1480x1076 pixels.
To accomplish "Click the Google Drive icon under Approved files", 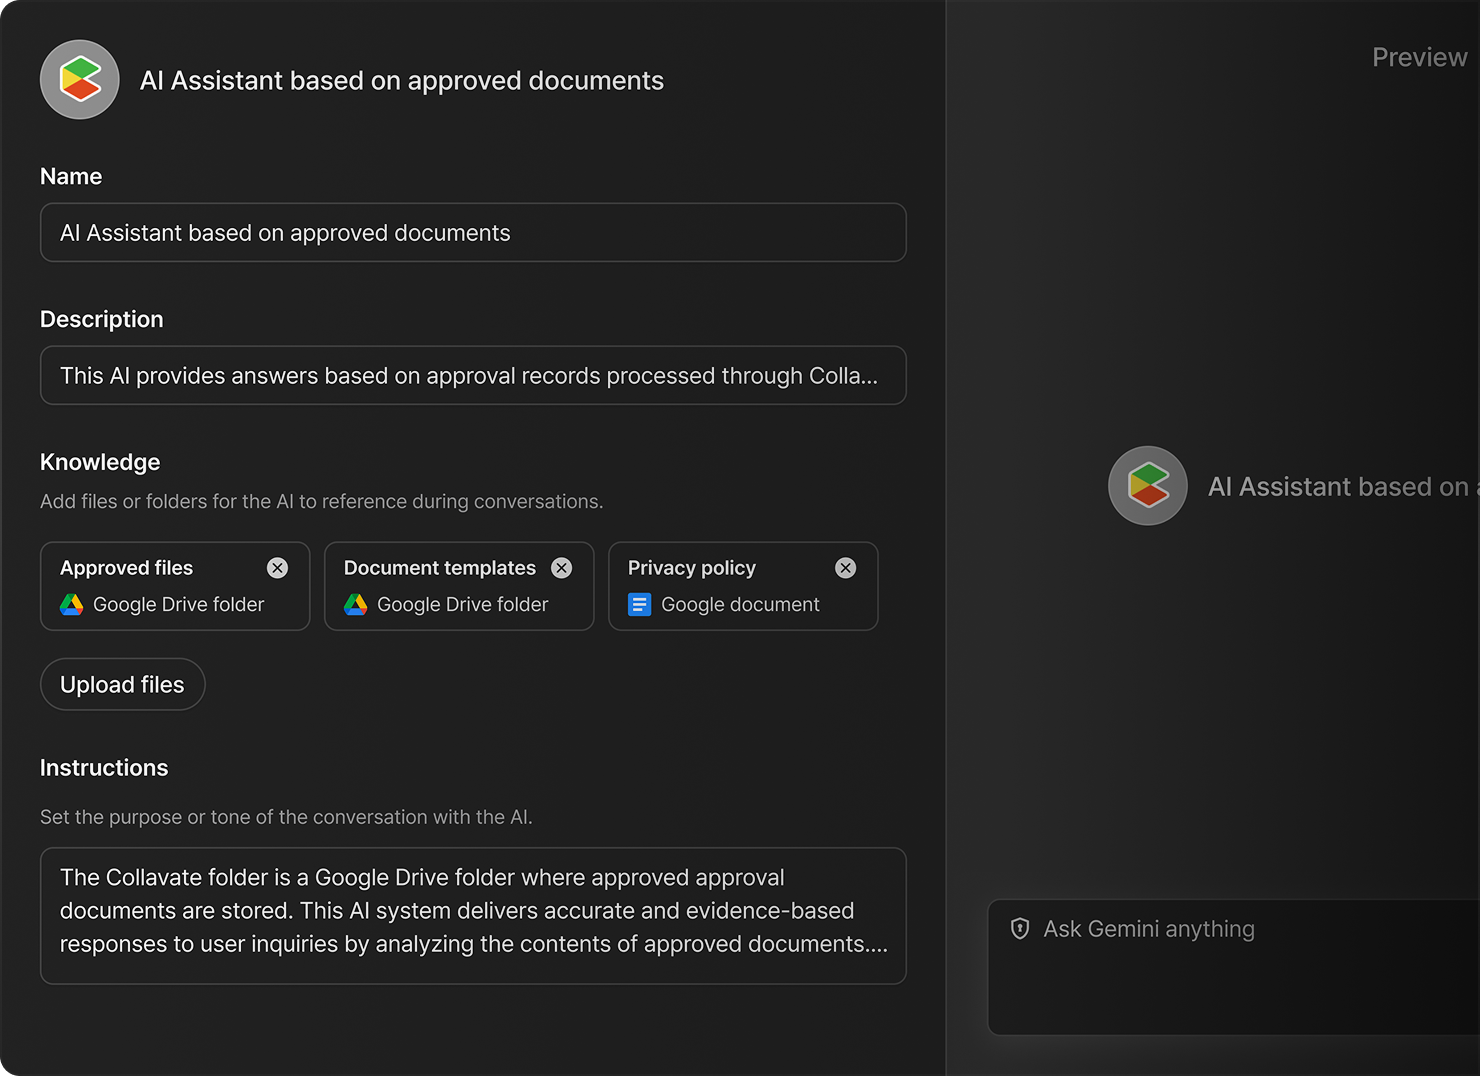I will pyautogui.click(x=72, y=605).
